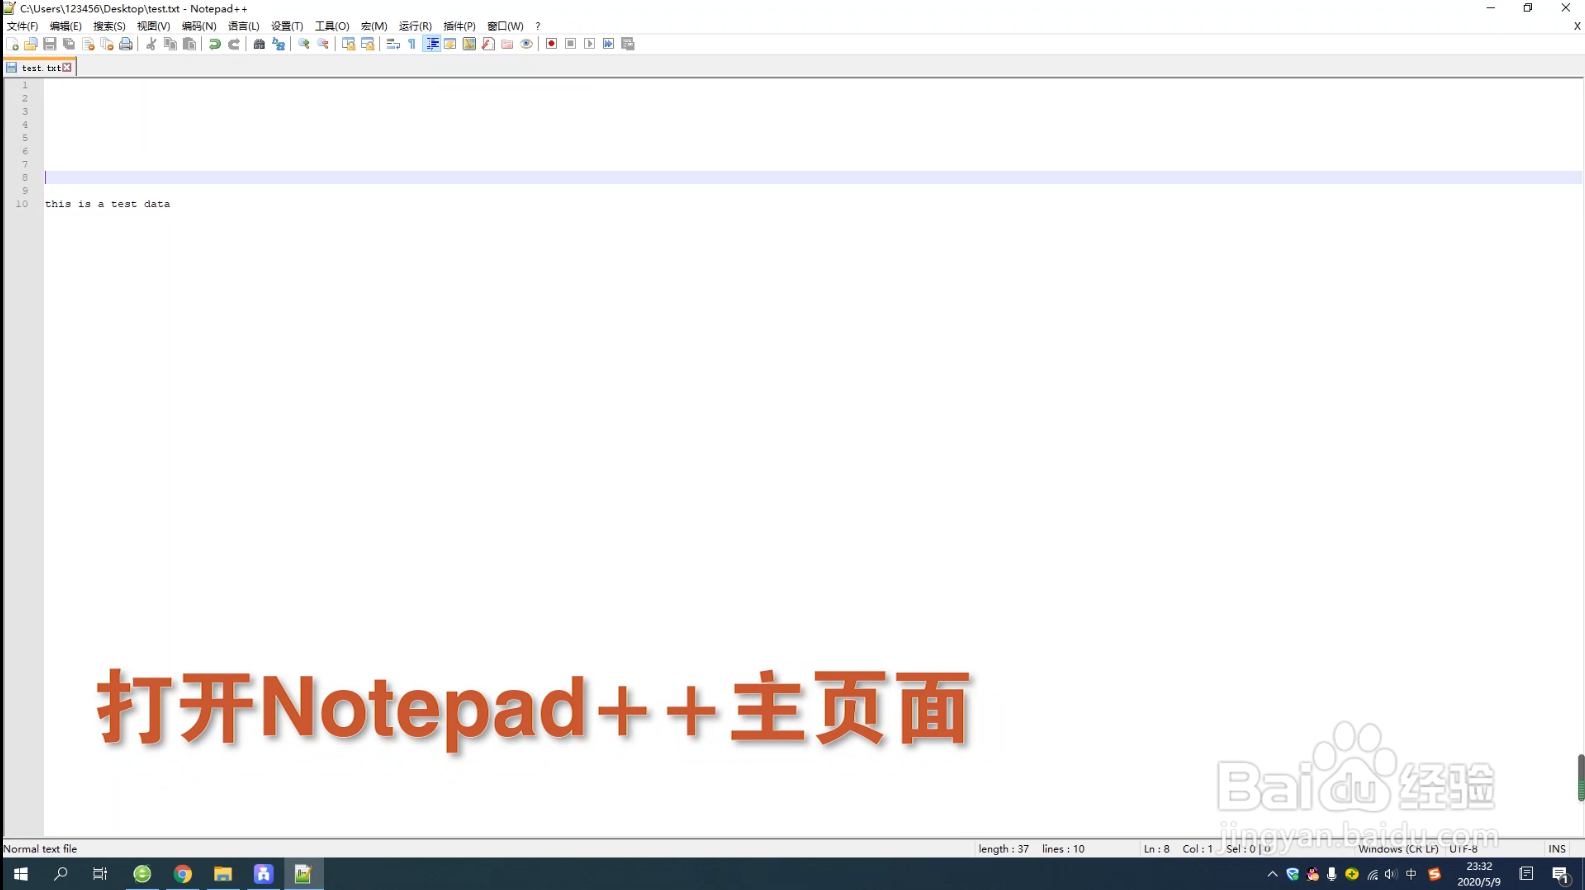Toggle synchronized vertical scrolling icon
The height and width of the screenshot is (890, 1585).
348,44
